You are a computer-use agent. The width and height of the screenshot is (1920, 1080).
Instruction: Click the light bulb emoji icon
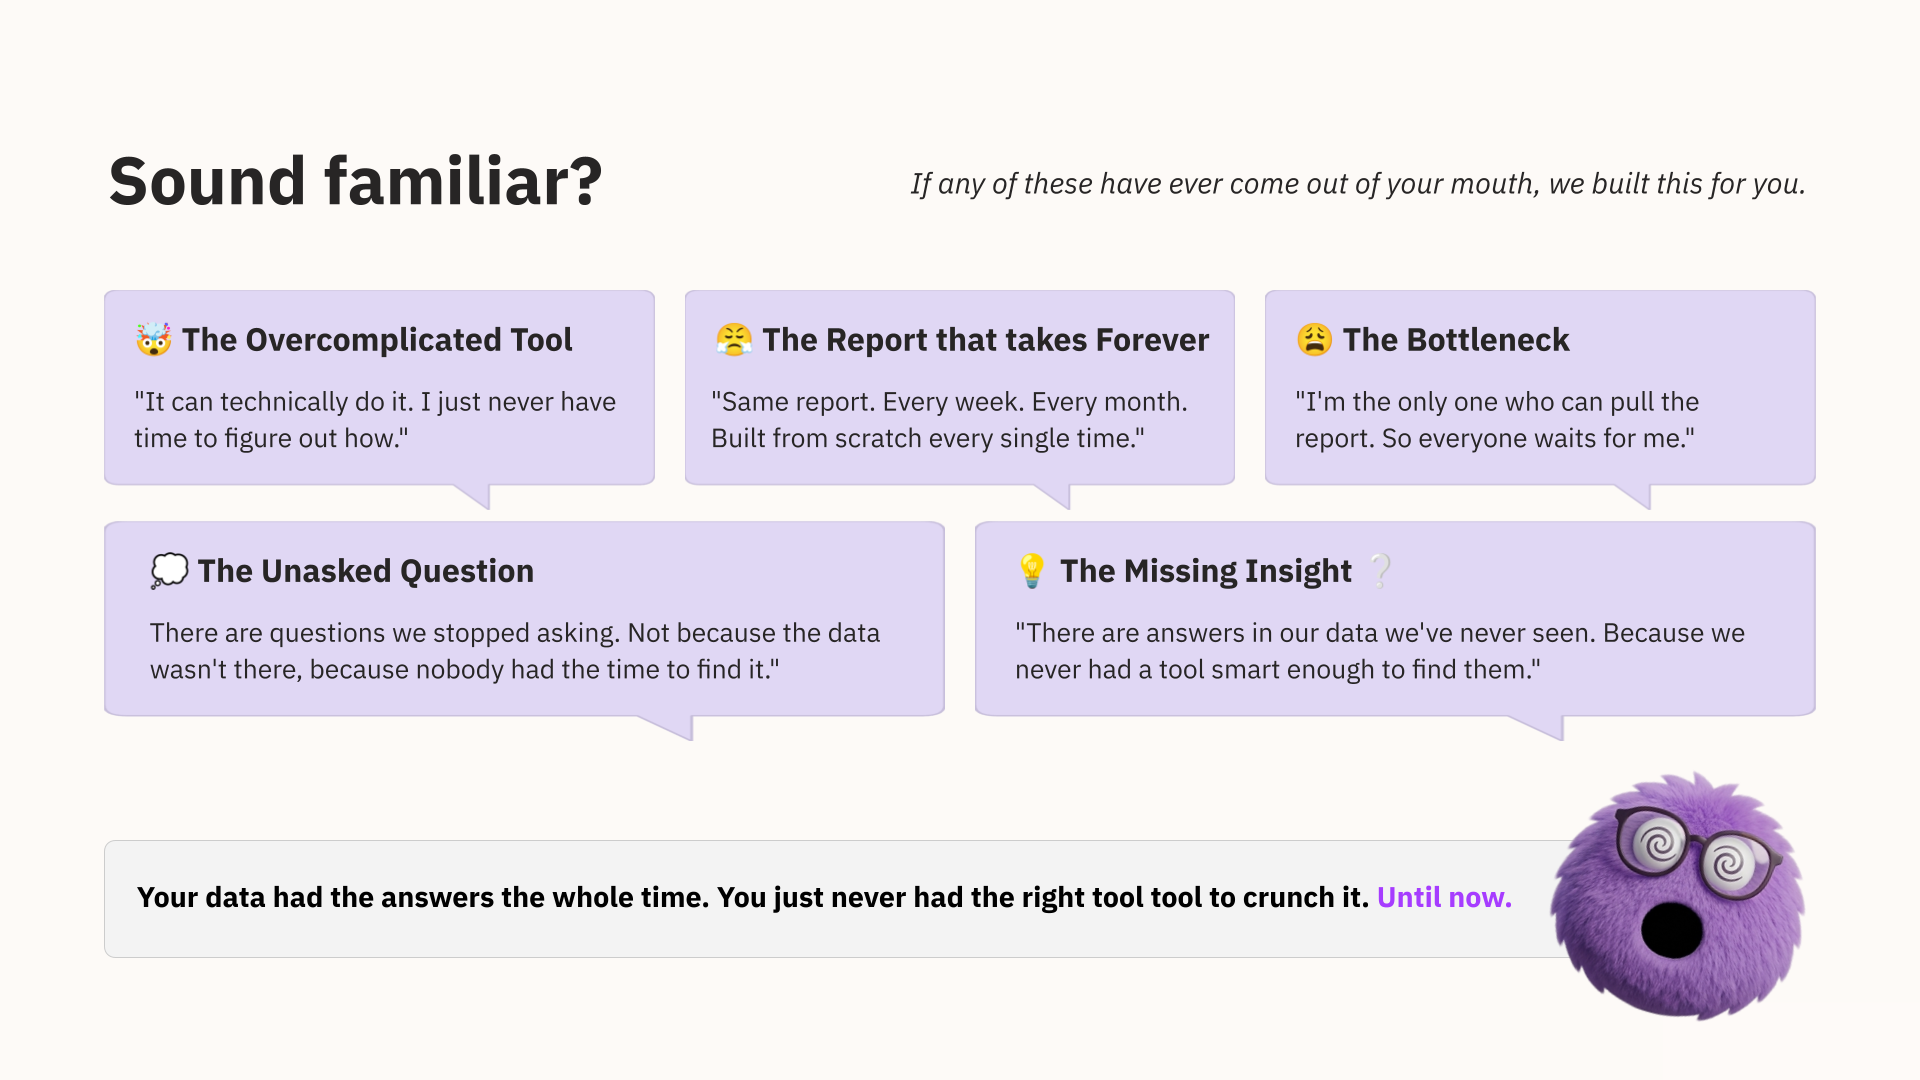[x=1031, y=571]
